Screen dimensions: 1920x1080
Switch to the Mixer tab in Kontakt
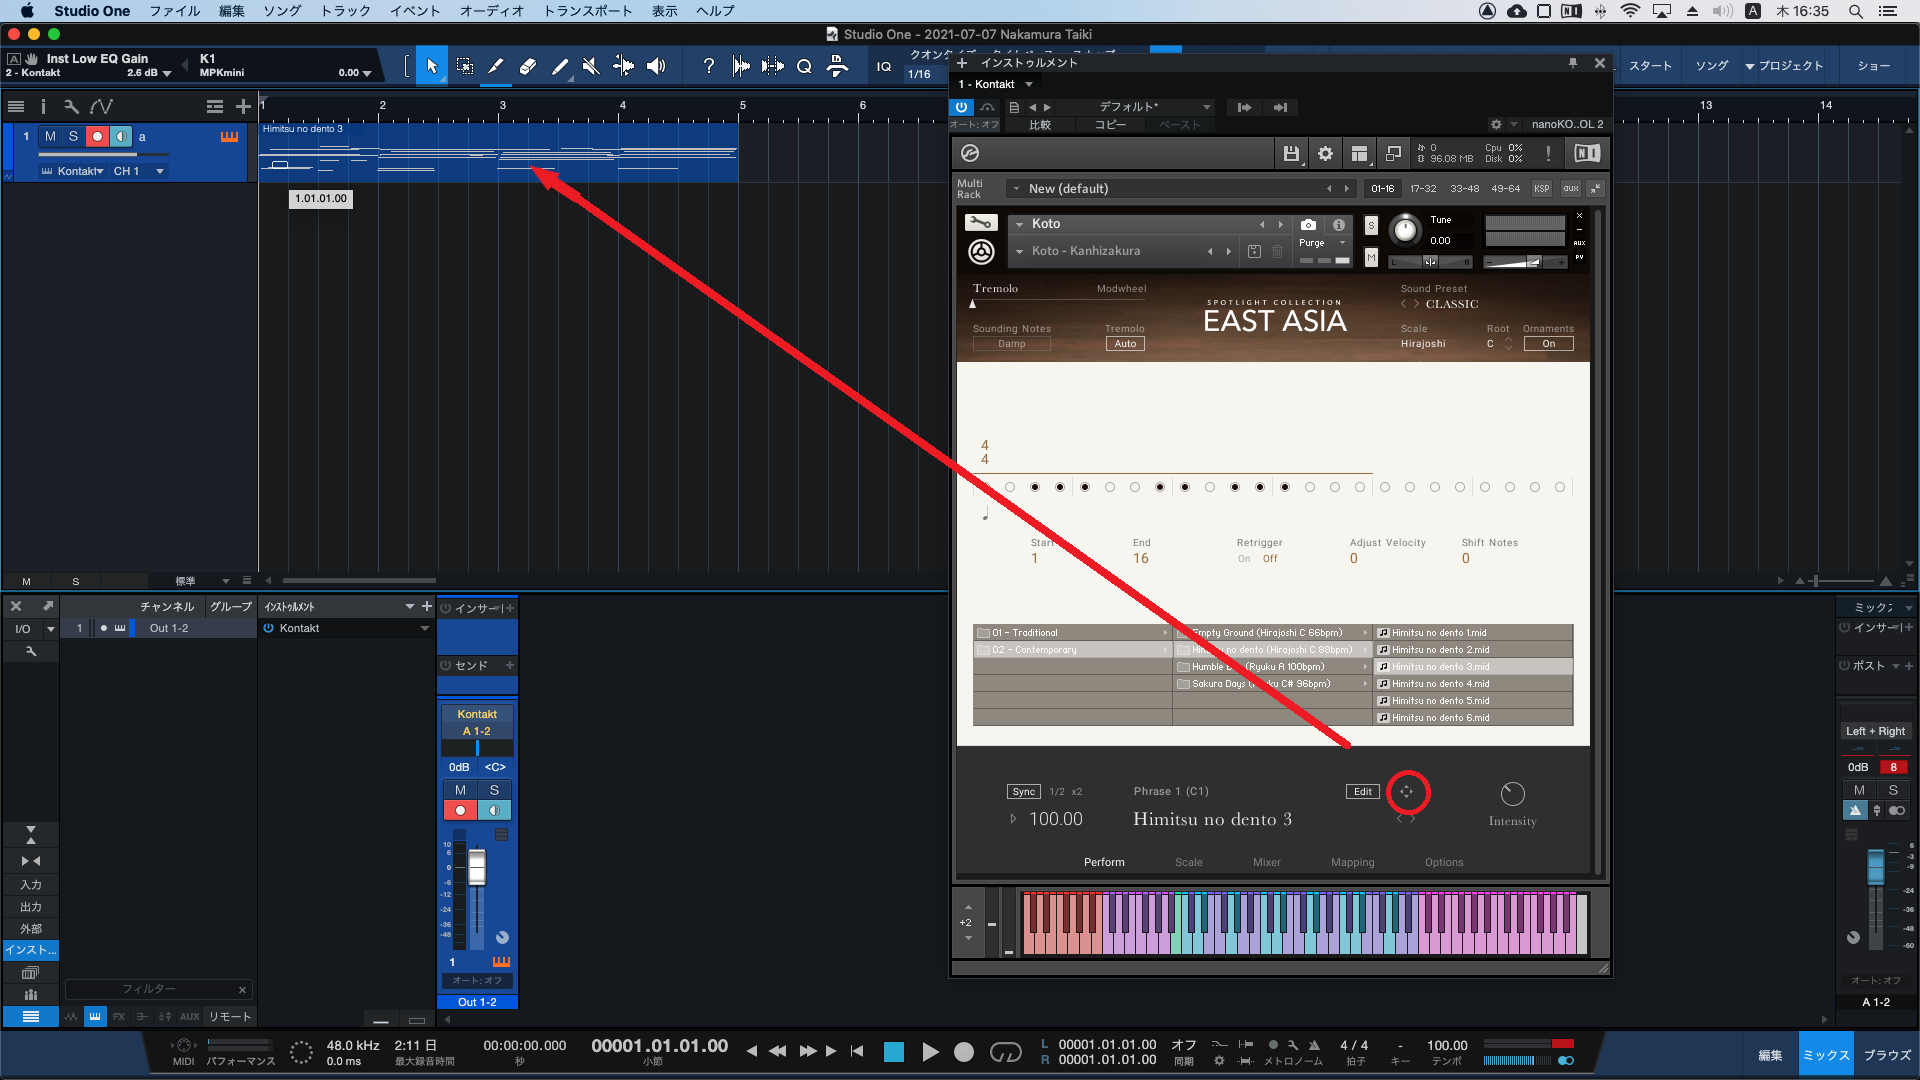click(x=1266, y=862)
